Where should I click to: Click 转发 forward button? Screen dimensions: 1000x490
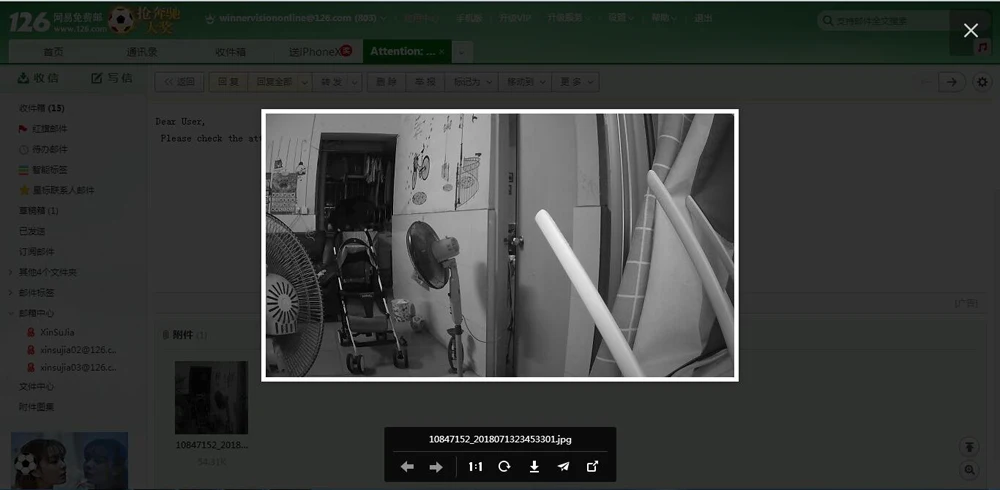332,82
